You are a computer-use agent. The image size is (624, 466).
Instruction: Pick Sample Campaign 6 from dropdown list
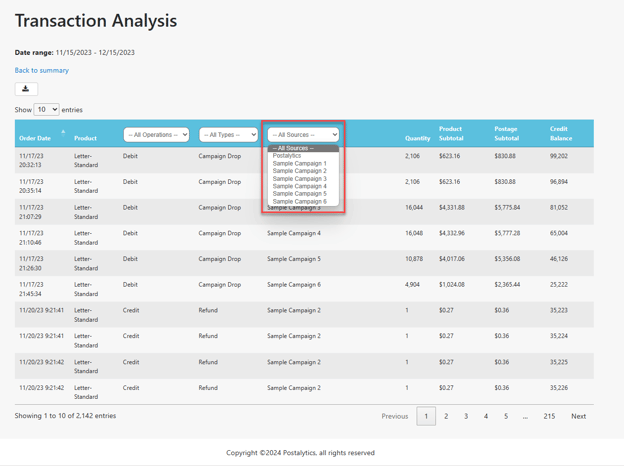pos(299,201)
